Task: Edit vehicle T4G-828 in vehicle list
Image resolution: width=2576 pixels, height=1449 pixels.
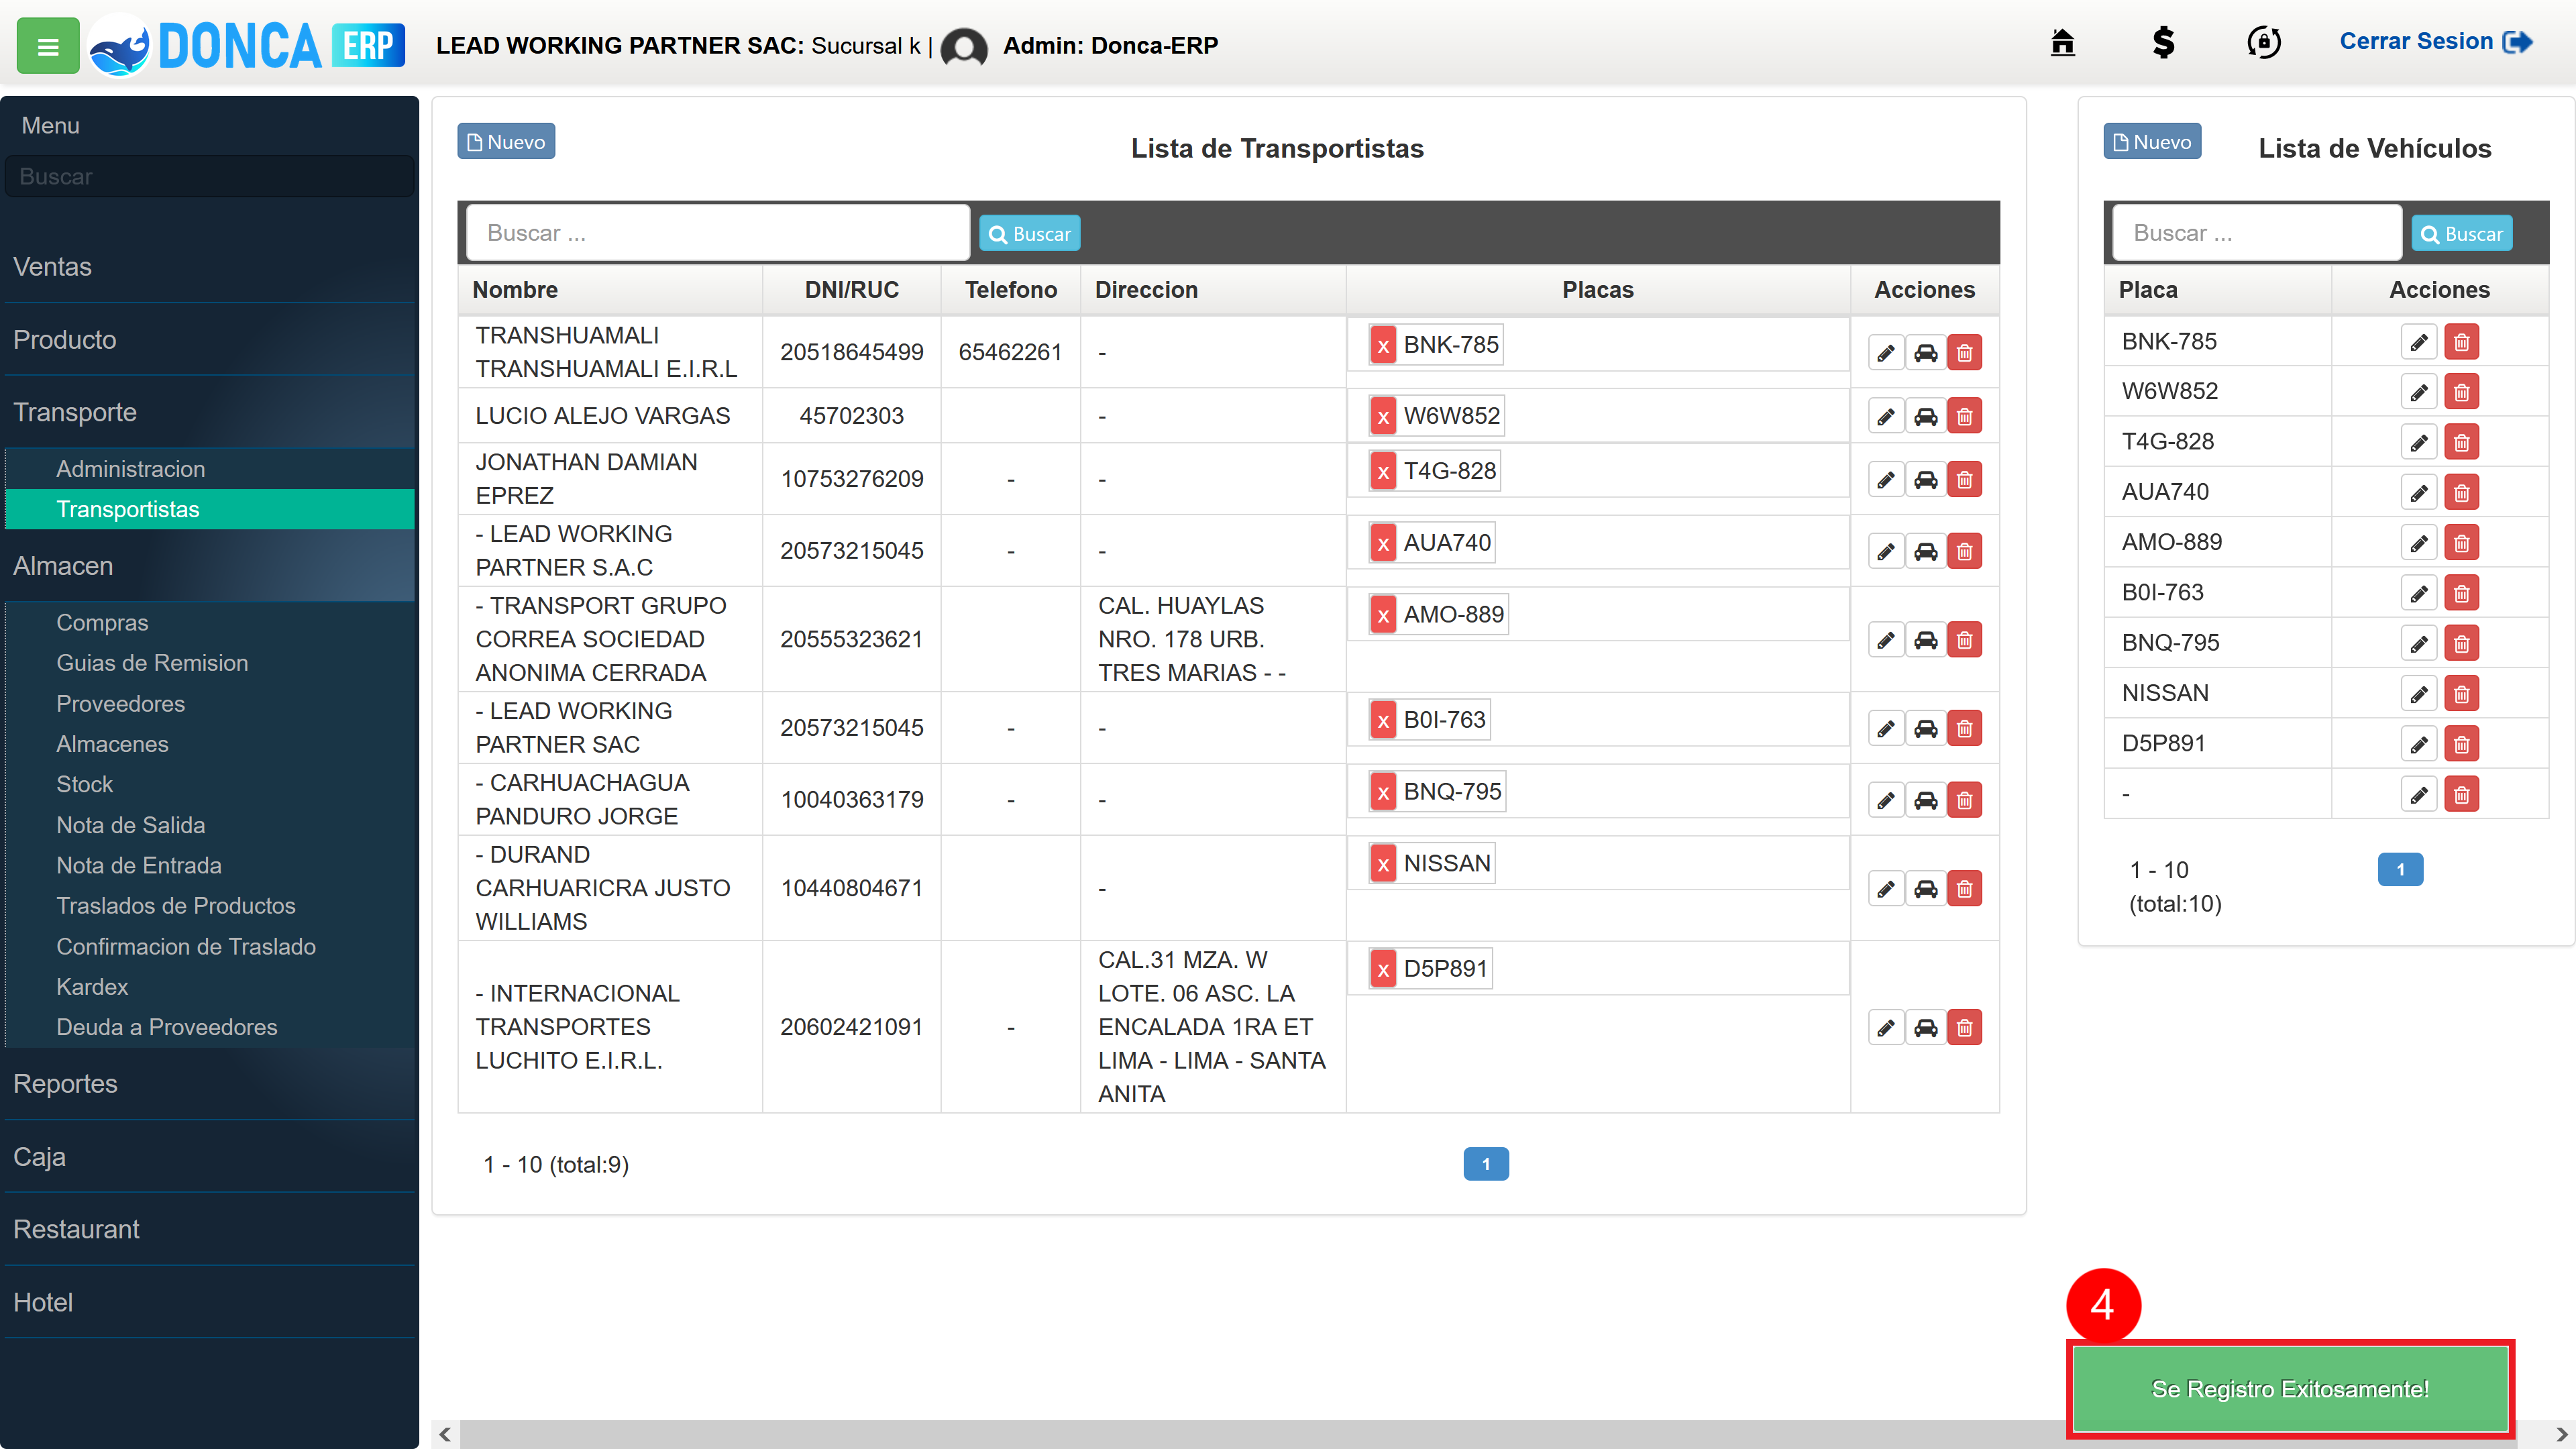Action: coord(2418,443)
